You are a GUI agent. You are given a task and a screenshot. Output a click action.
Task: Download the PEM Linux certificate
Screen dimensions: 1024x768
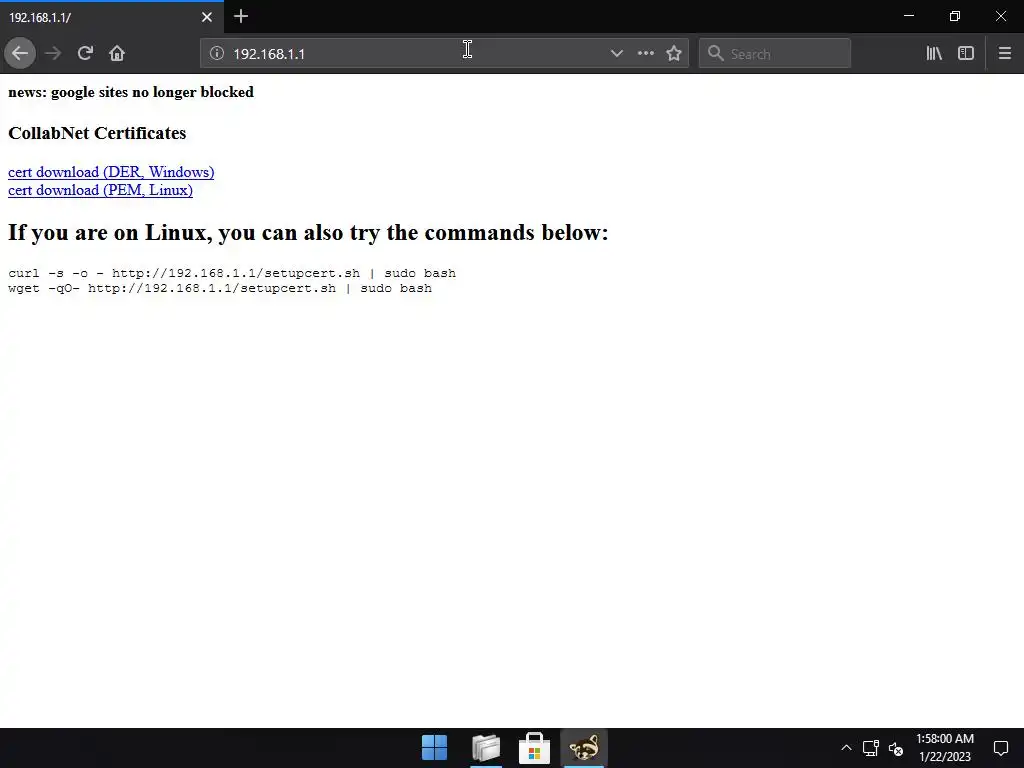pos(100,190)
